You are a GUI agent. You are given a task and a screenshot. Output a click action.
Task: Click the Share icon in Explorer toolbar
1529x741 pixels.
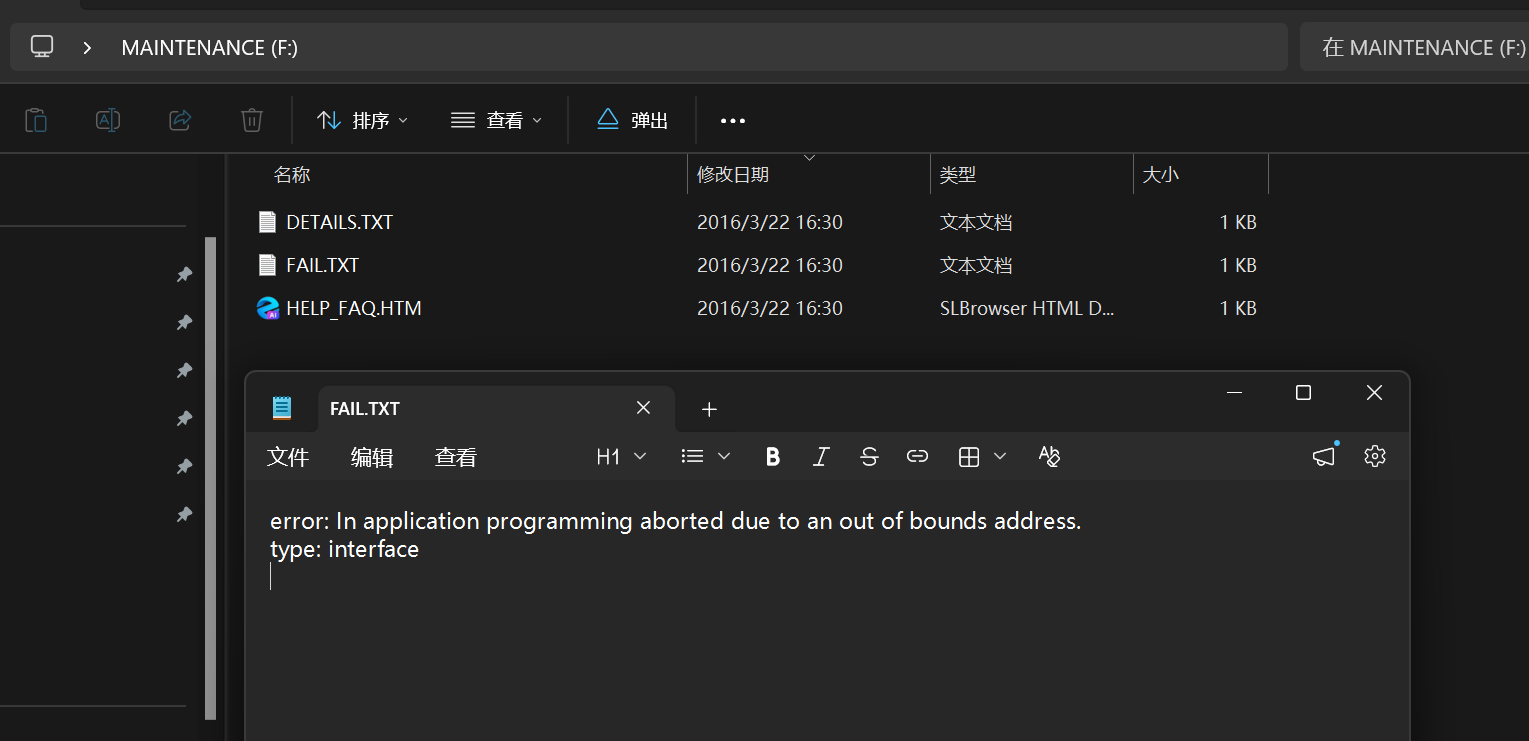[180, 120]
